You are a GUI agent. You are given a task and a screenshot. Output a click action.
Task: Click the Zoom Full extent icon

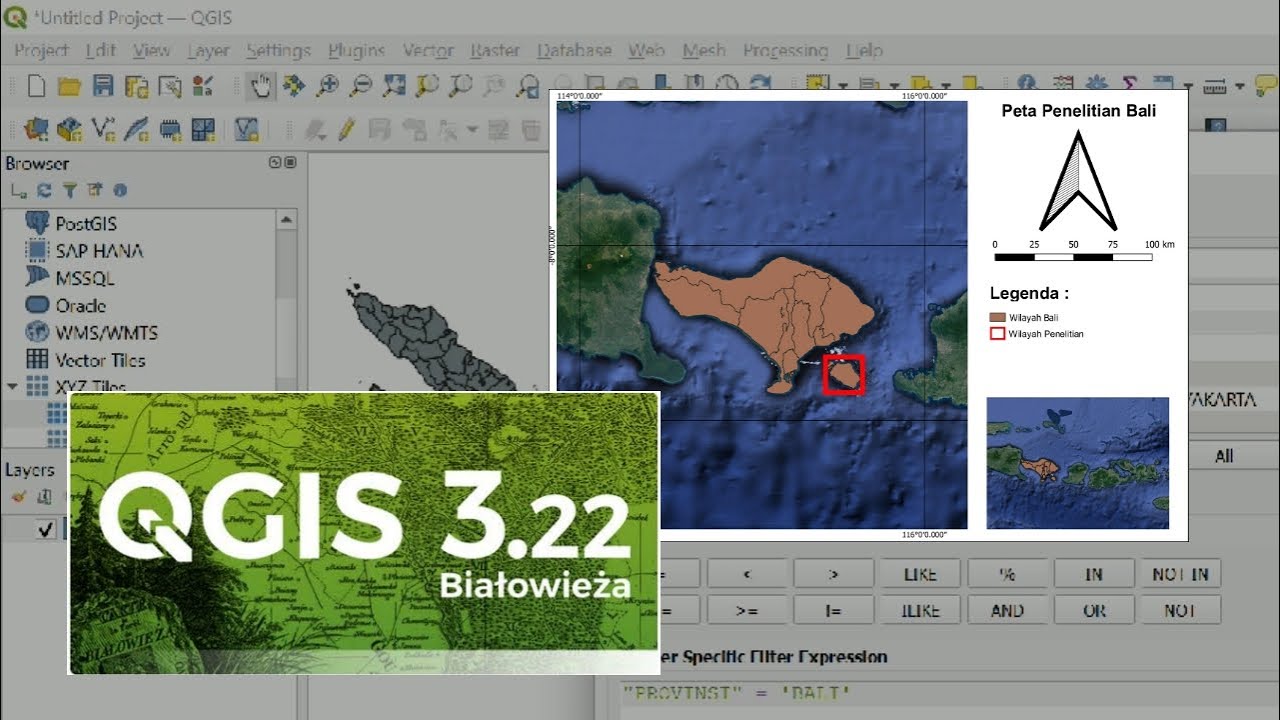point(394,86)
